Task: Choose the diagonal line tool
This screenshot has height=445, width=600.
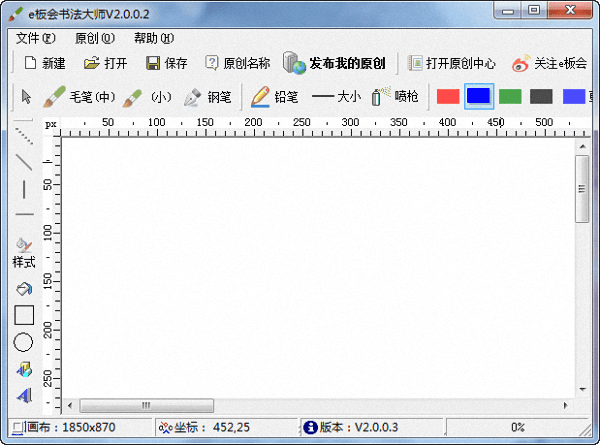Action: 24,162
